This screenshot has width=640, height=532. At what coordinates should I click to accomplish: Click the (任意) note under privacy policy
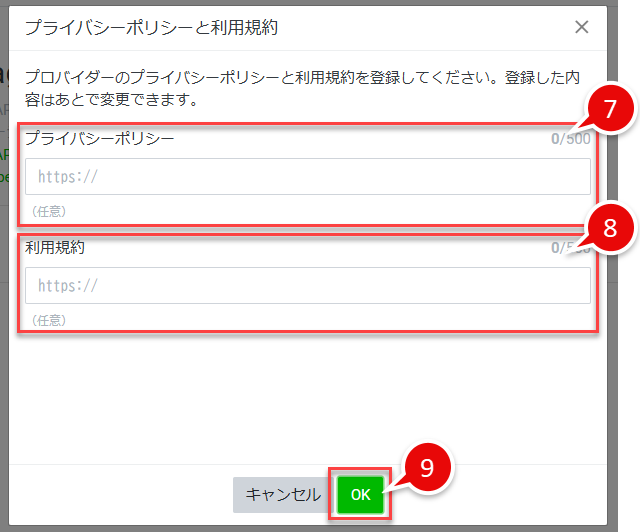pos(49,211)
